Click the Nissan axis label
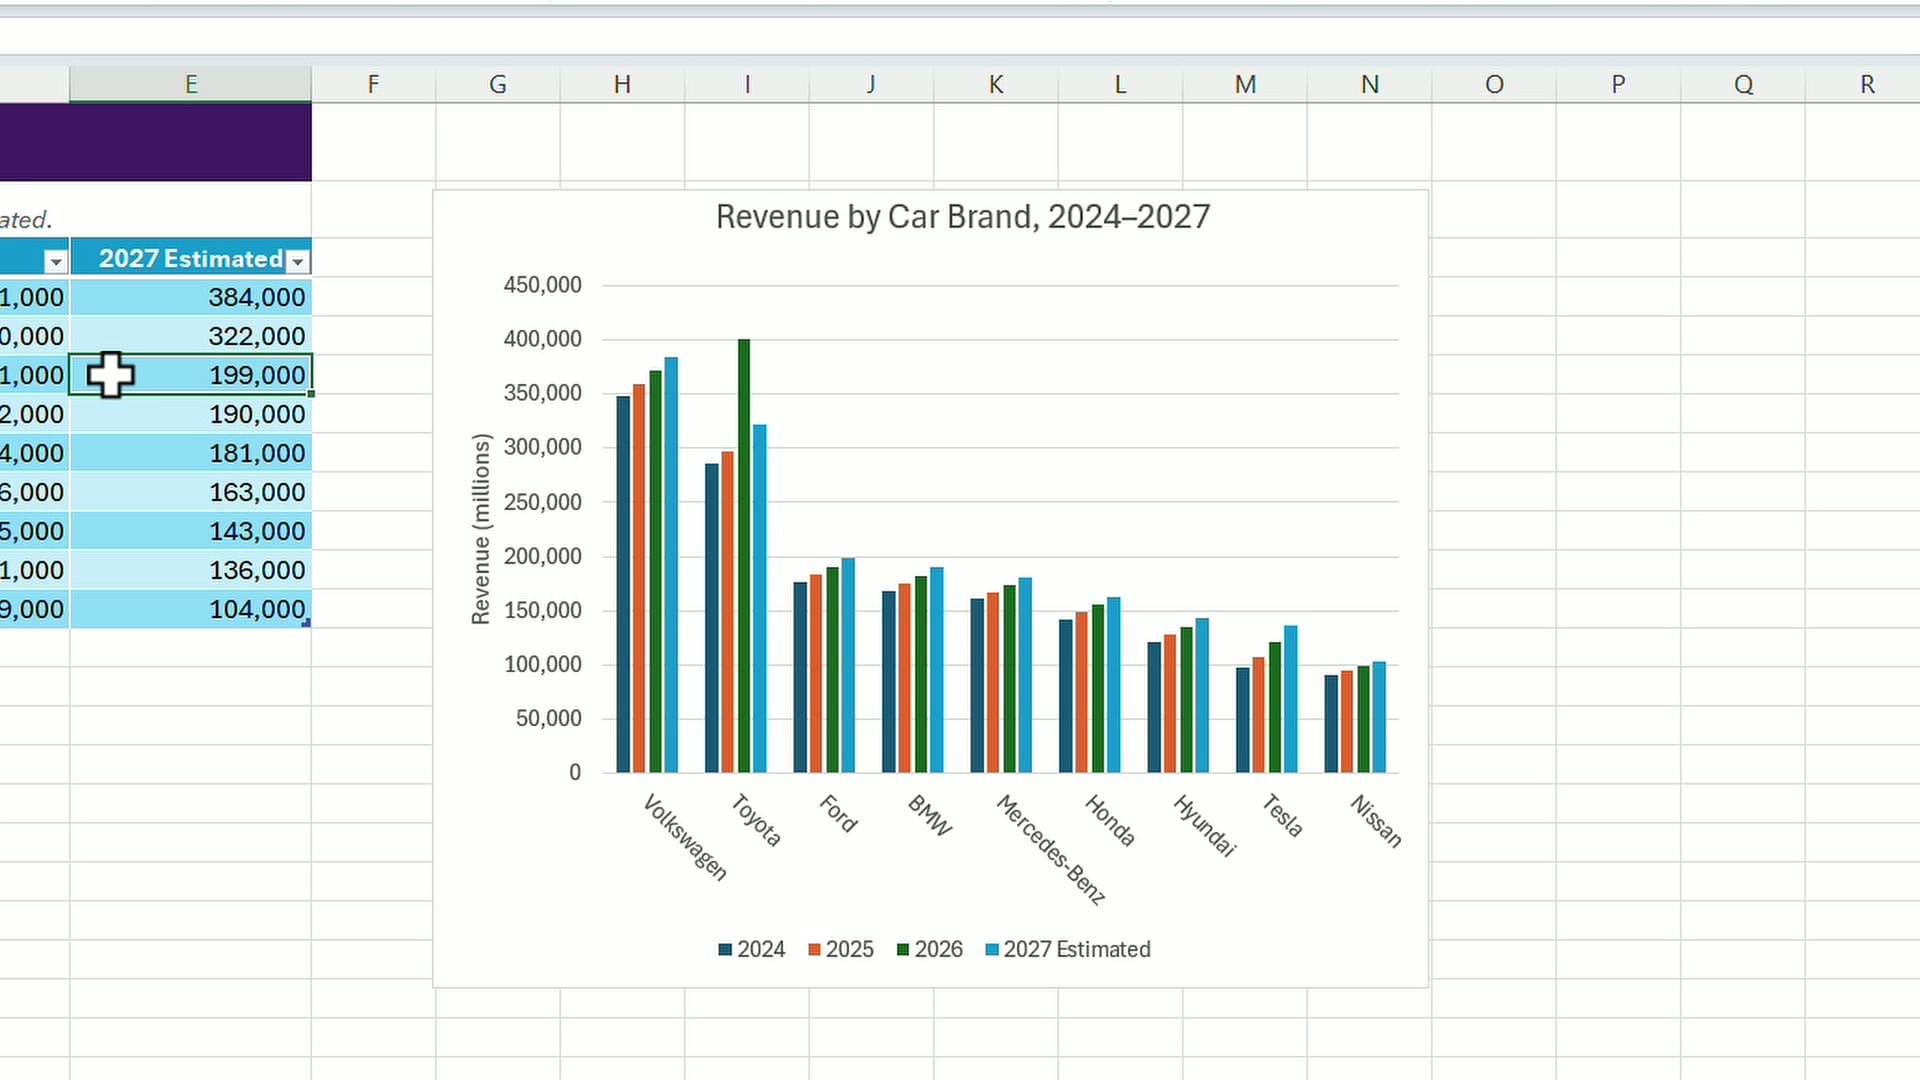Screen dimensions: 1920x1080 pos(1376,821)
